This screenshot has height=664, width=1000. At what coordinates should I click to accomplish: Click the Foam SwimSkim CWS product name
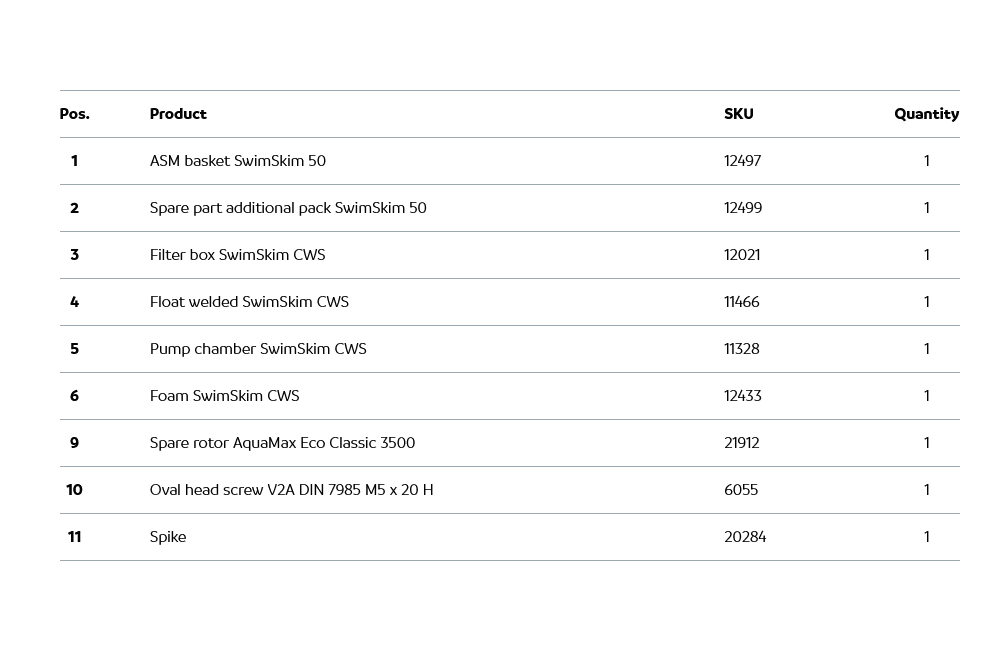click(x=224, y=396)
